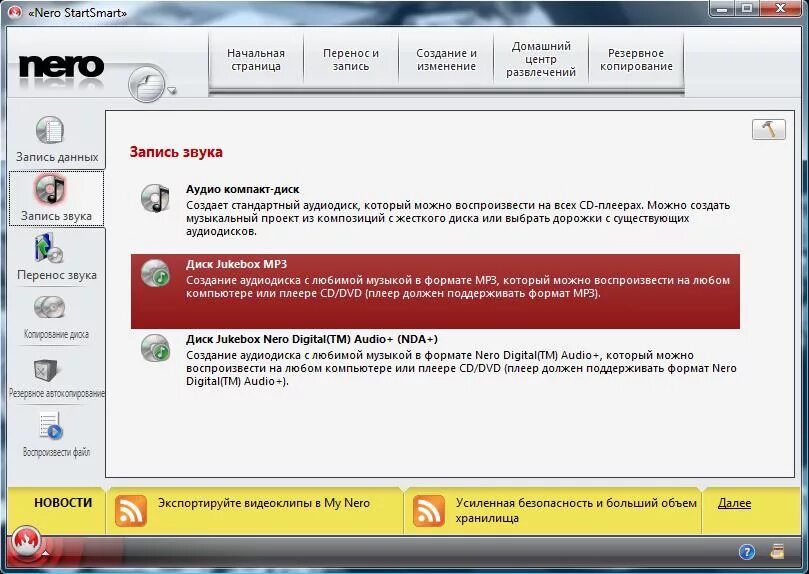Click the round application launcher icon near logo

(x=147, y=83)
